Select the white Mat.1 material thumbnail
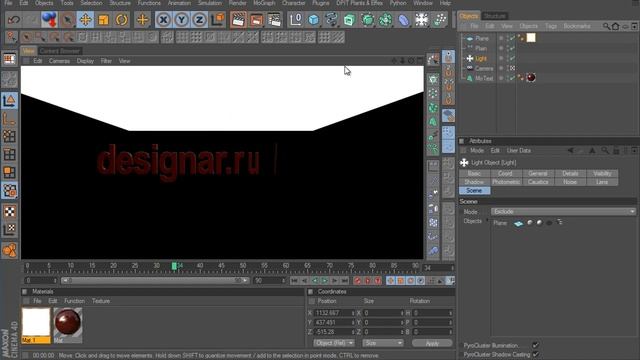This screenshot has width=640, height=360. pos(36,322)
